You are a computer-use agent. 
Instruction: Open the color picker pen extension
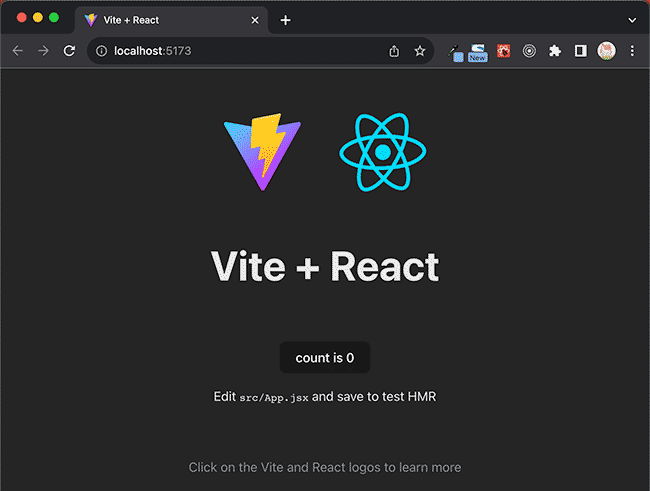[456, 53]
